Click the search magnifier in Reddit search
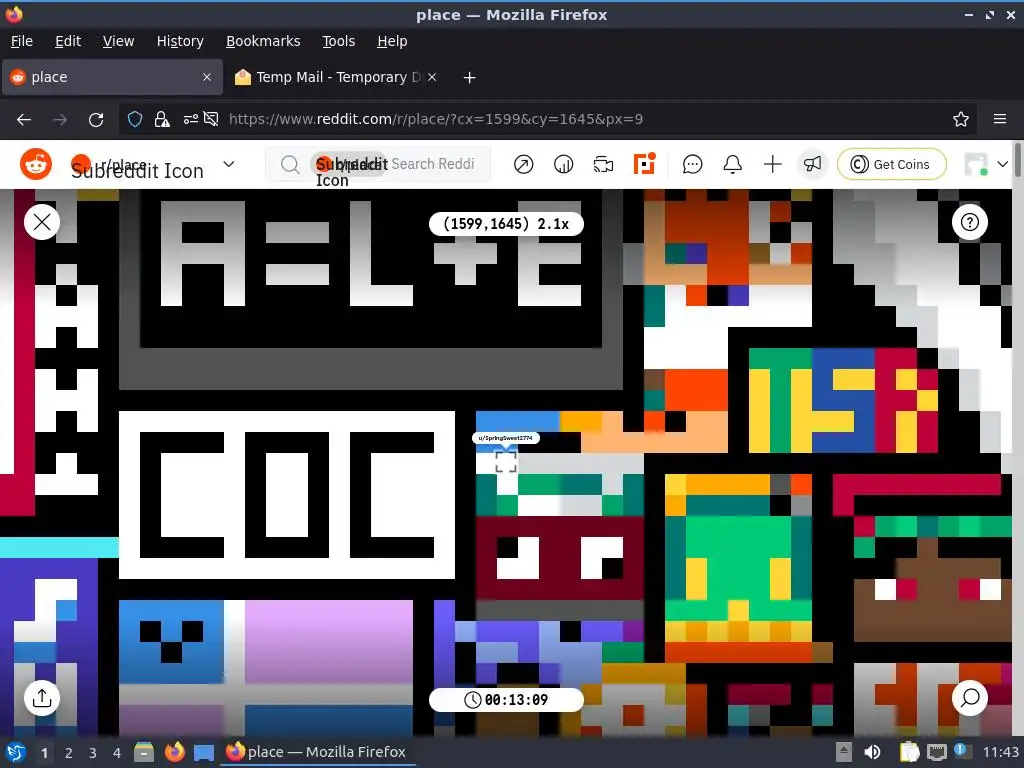 click(290, 165)
